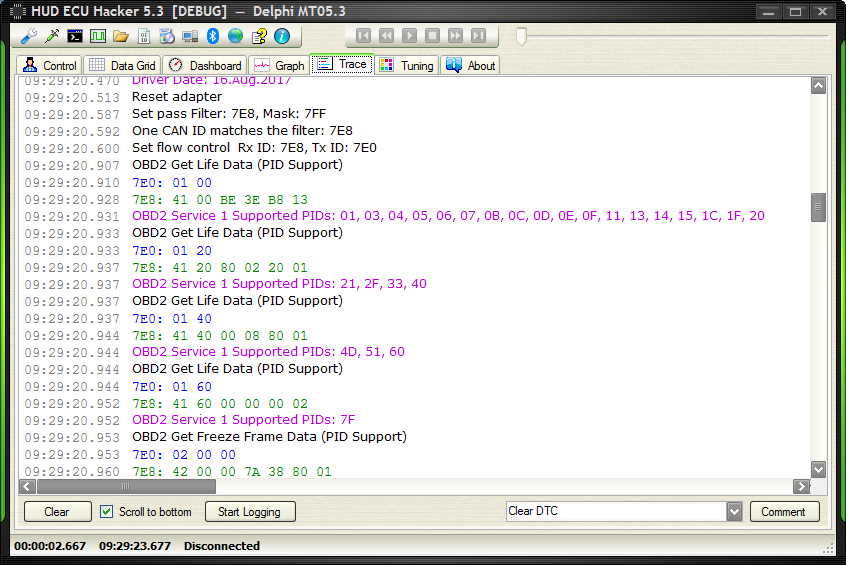
Task: Click the stop playback button
Action: tap(432, 36)
